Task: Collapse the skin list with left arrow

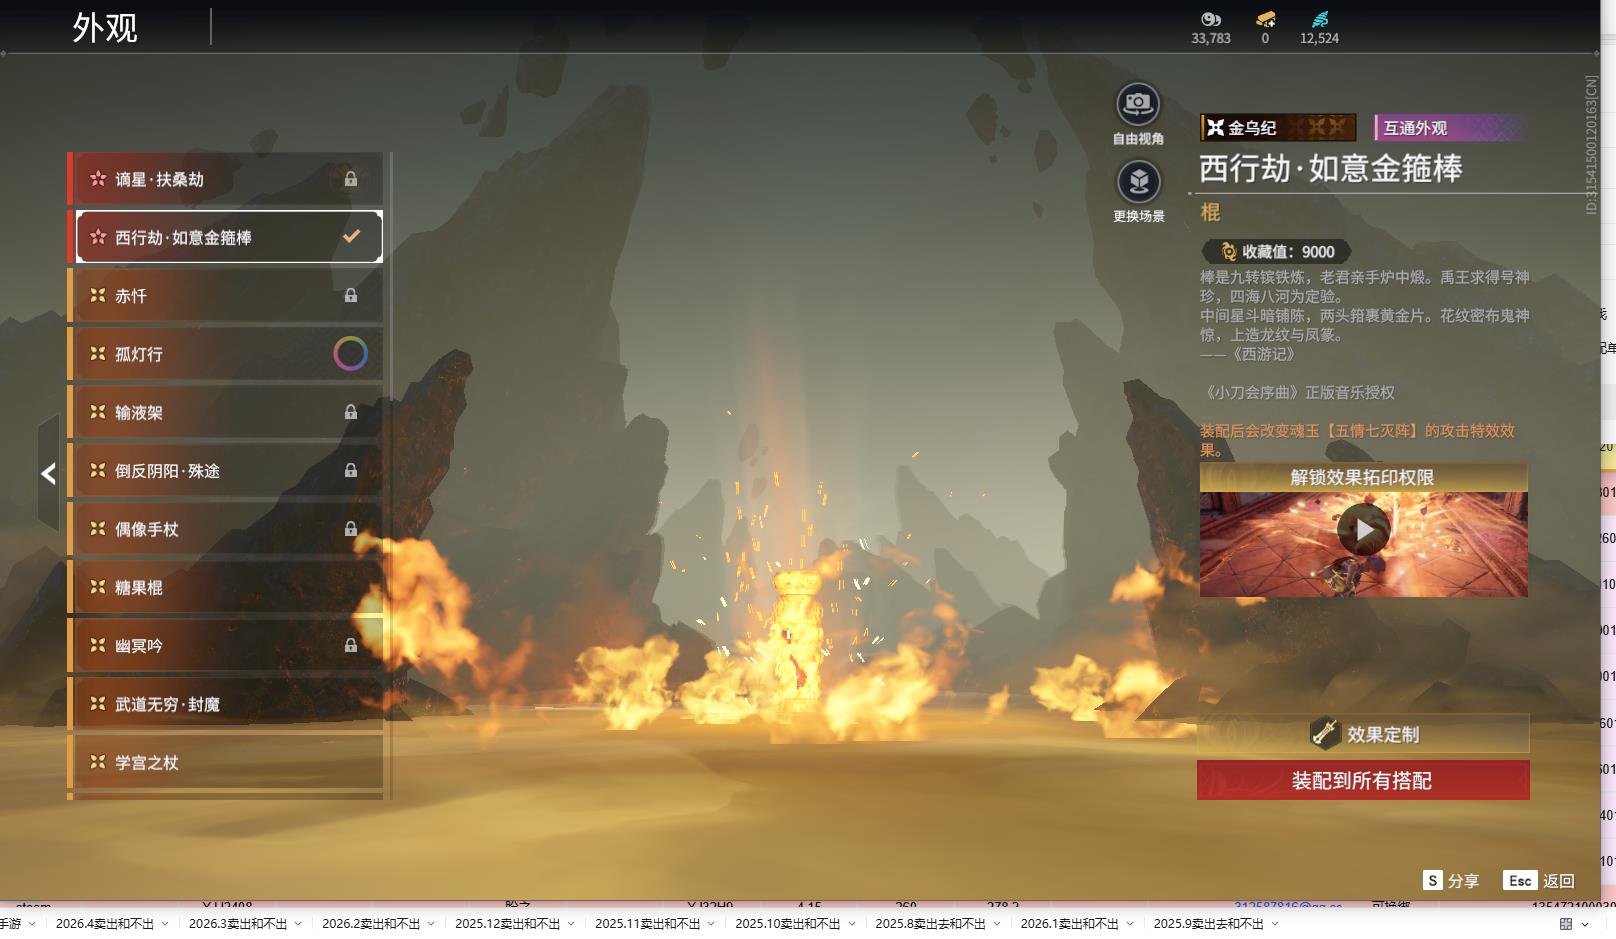Action: (48, 474)
